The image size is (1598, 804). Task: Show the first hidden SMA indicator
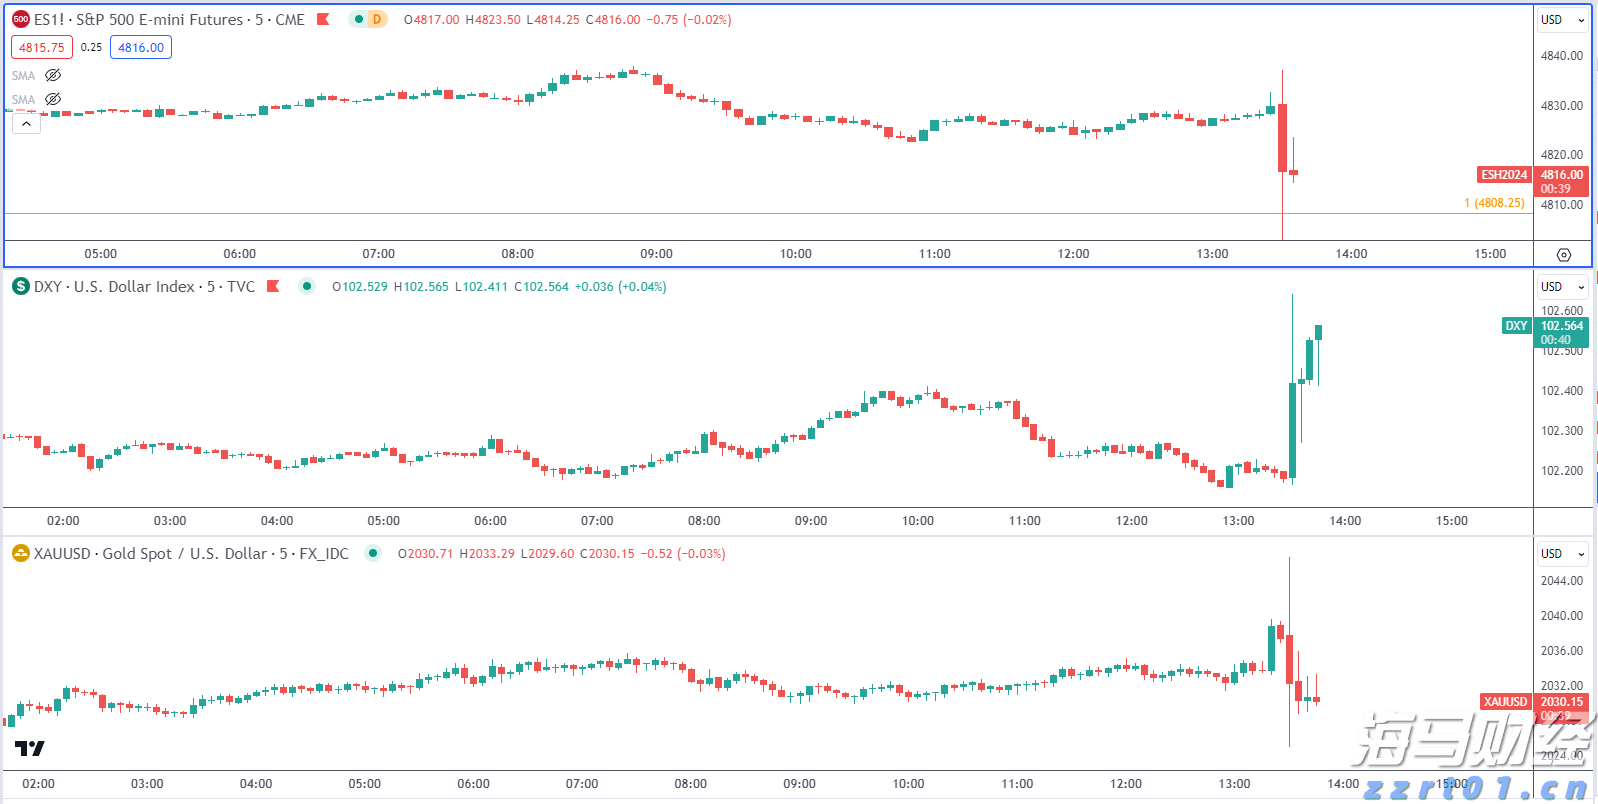pos(53,75)
